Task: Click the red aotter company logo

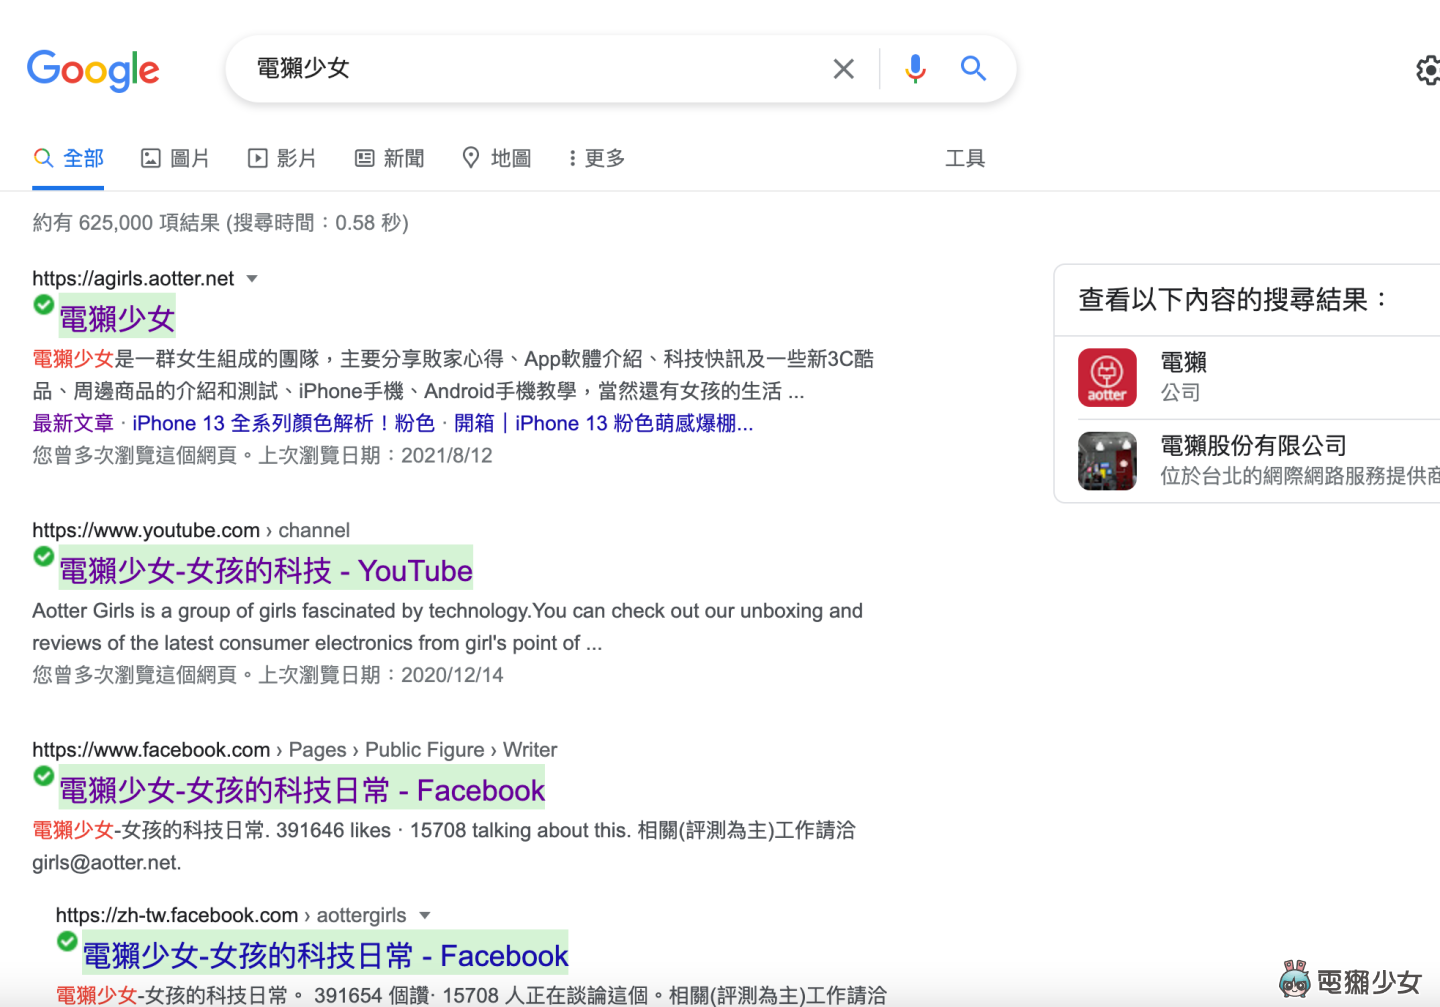Action: coord(1107,377)
